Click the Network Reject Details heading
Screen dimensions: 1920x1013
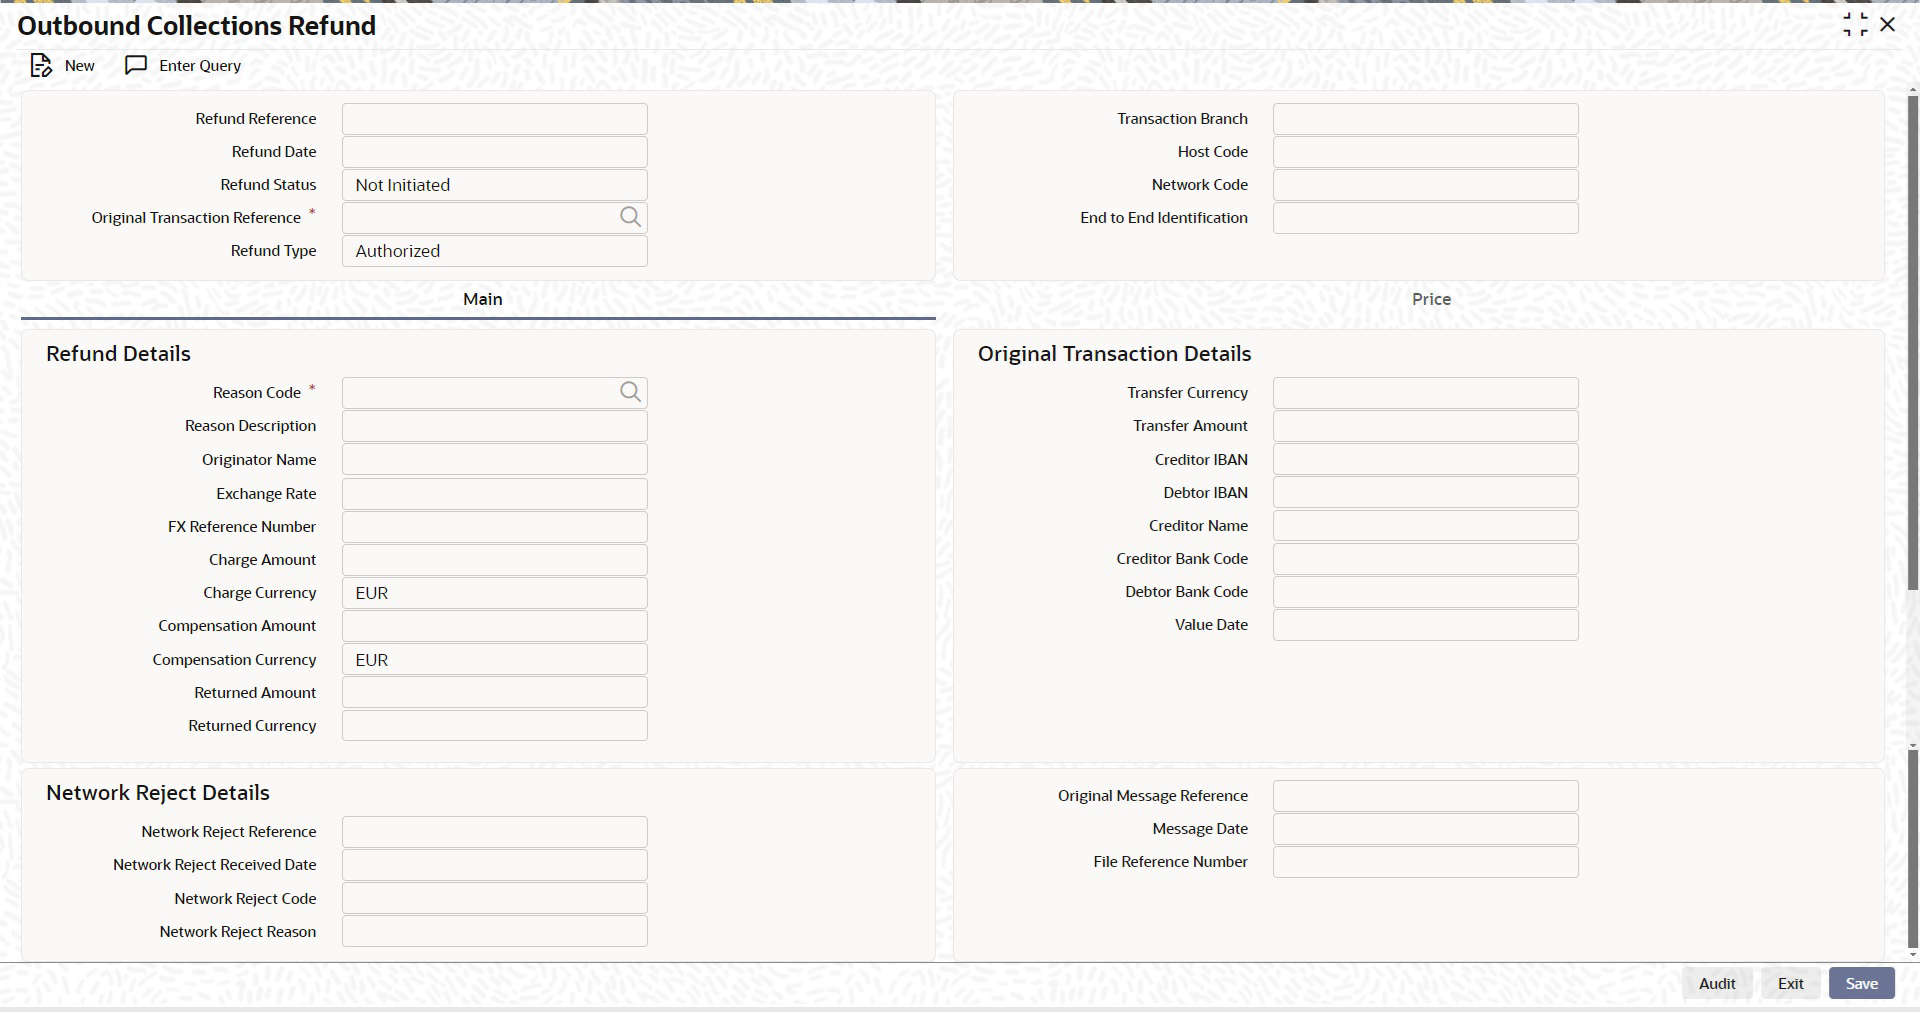[x=158, y=793]
